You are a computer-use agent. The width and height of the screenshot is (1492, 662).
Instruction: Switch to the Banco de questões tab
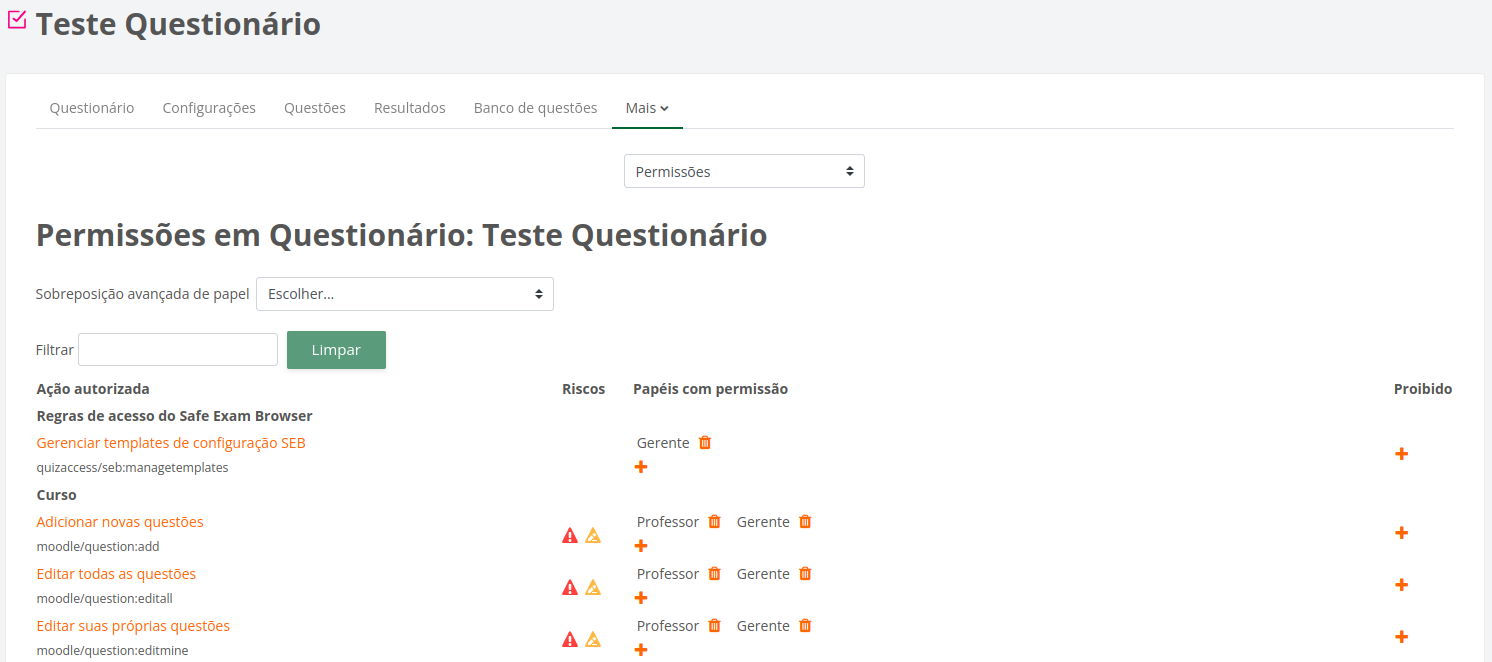click(x=535, y=107)
